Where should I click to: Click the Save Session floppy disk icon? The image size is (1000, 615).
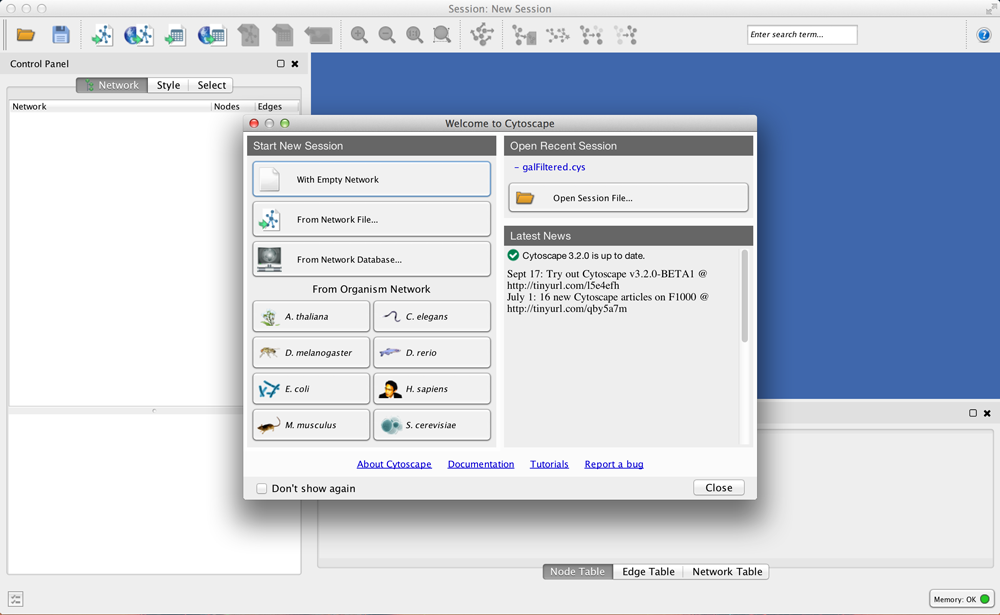(x=61, y=35)
